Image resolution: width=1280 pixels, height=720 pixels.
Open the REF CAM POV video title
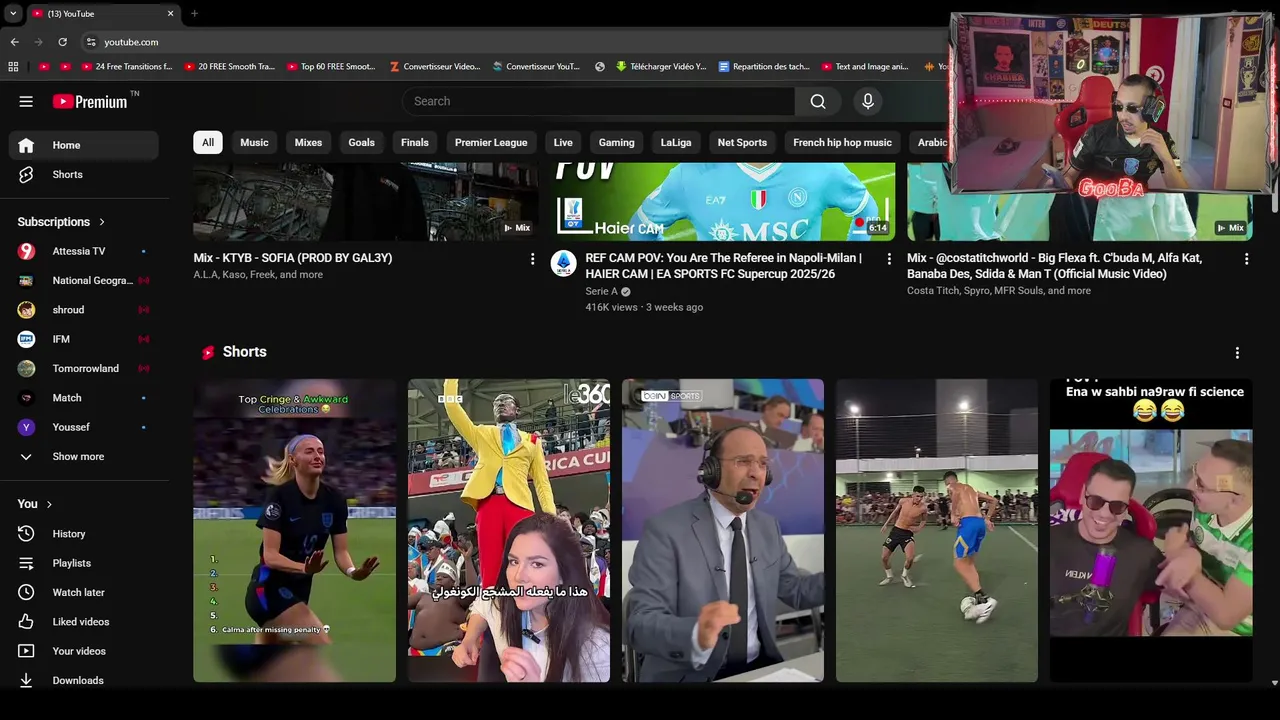click(x=723, y=266)
